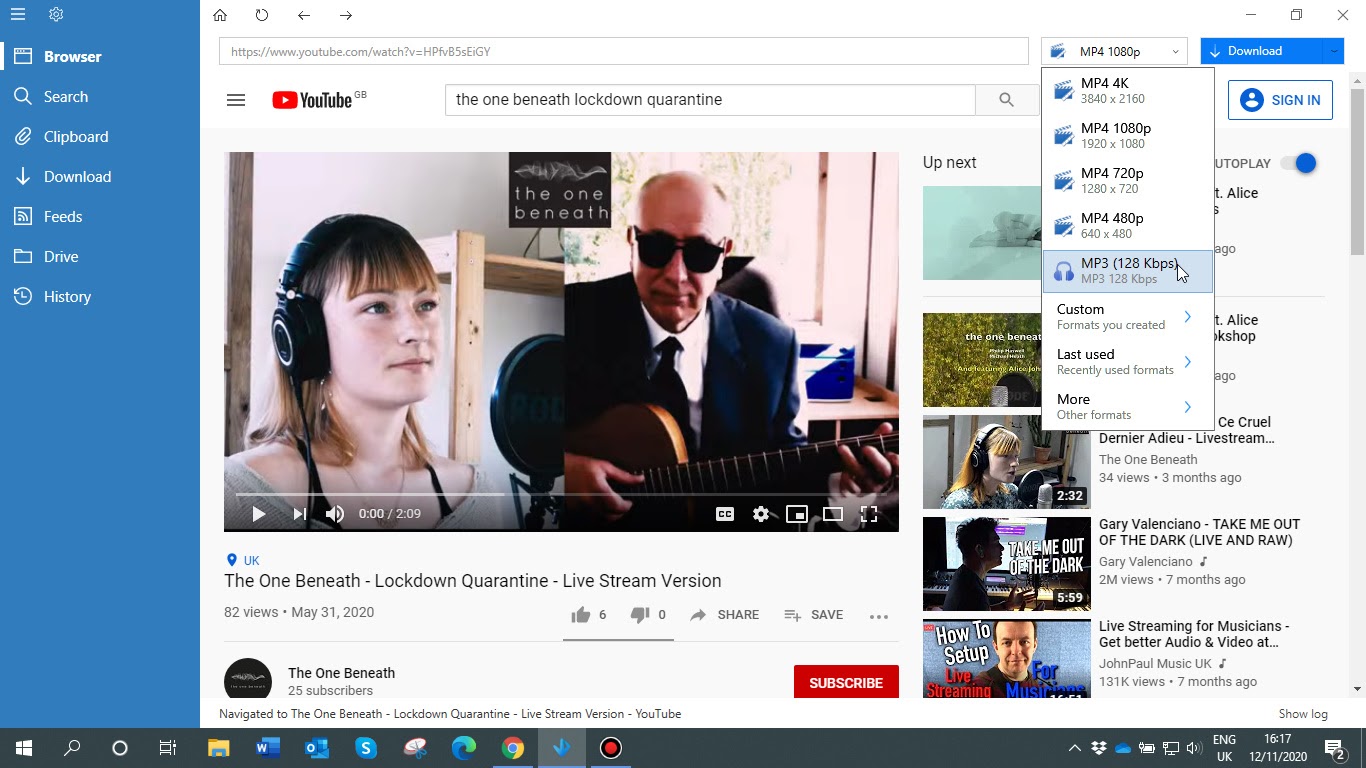Open Gary Valenciano video thumbnail

click(1006, 563)
